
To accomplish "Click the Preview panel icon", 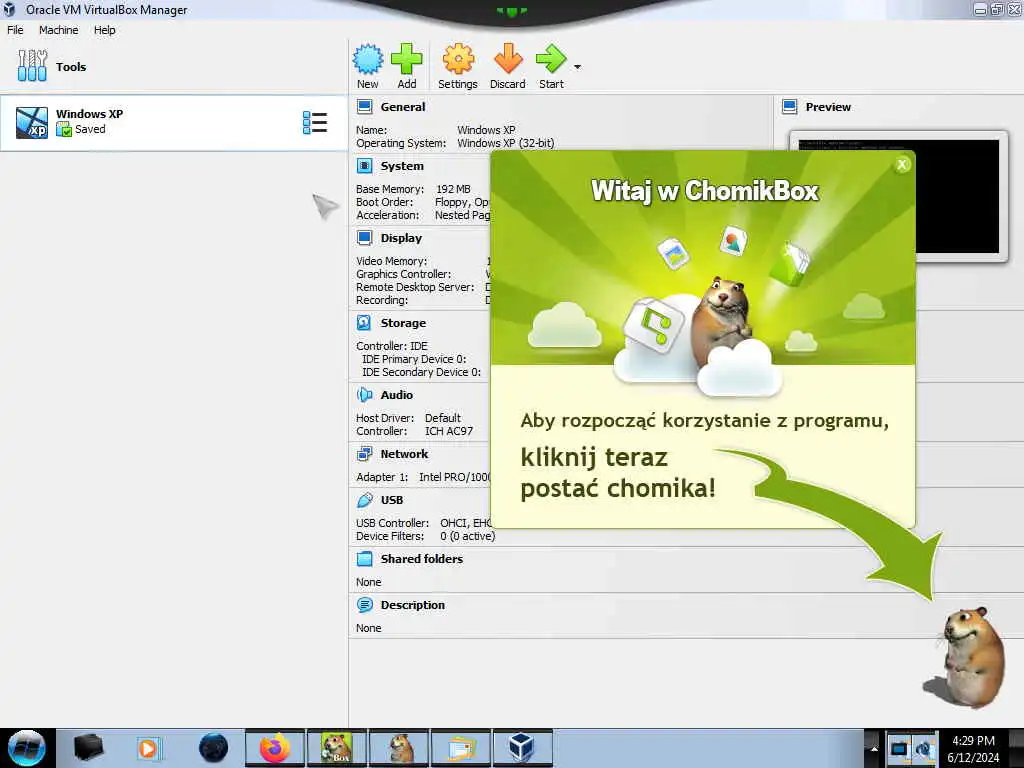I will pyautogui.click(x=790, y=106).
